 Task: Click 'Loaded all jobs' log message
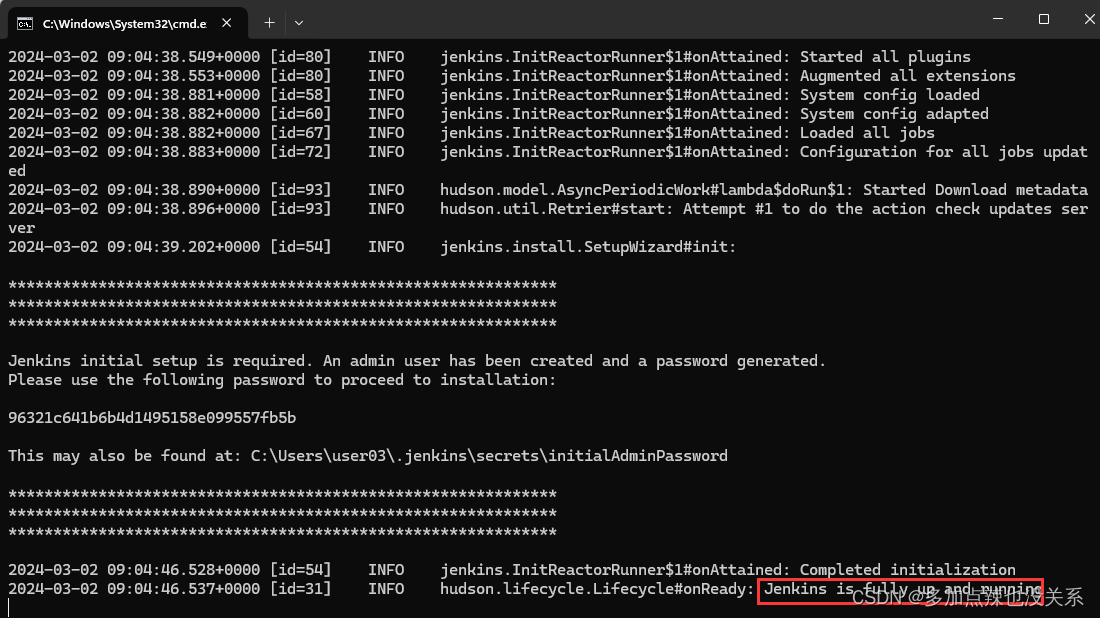867,133
